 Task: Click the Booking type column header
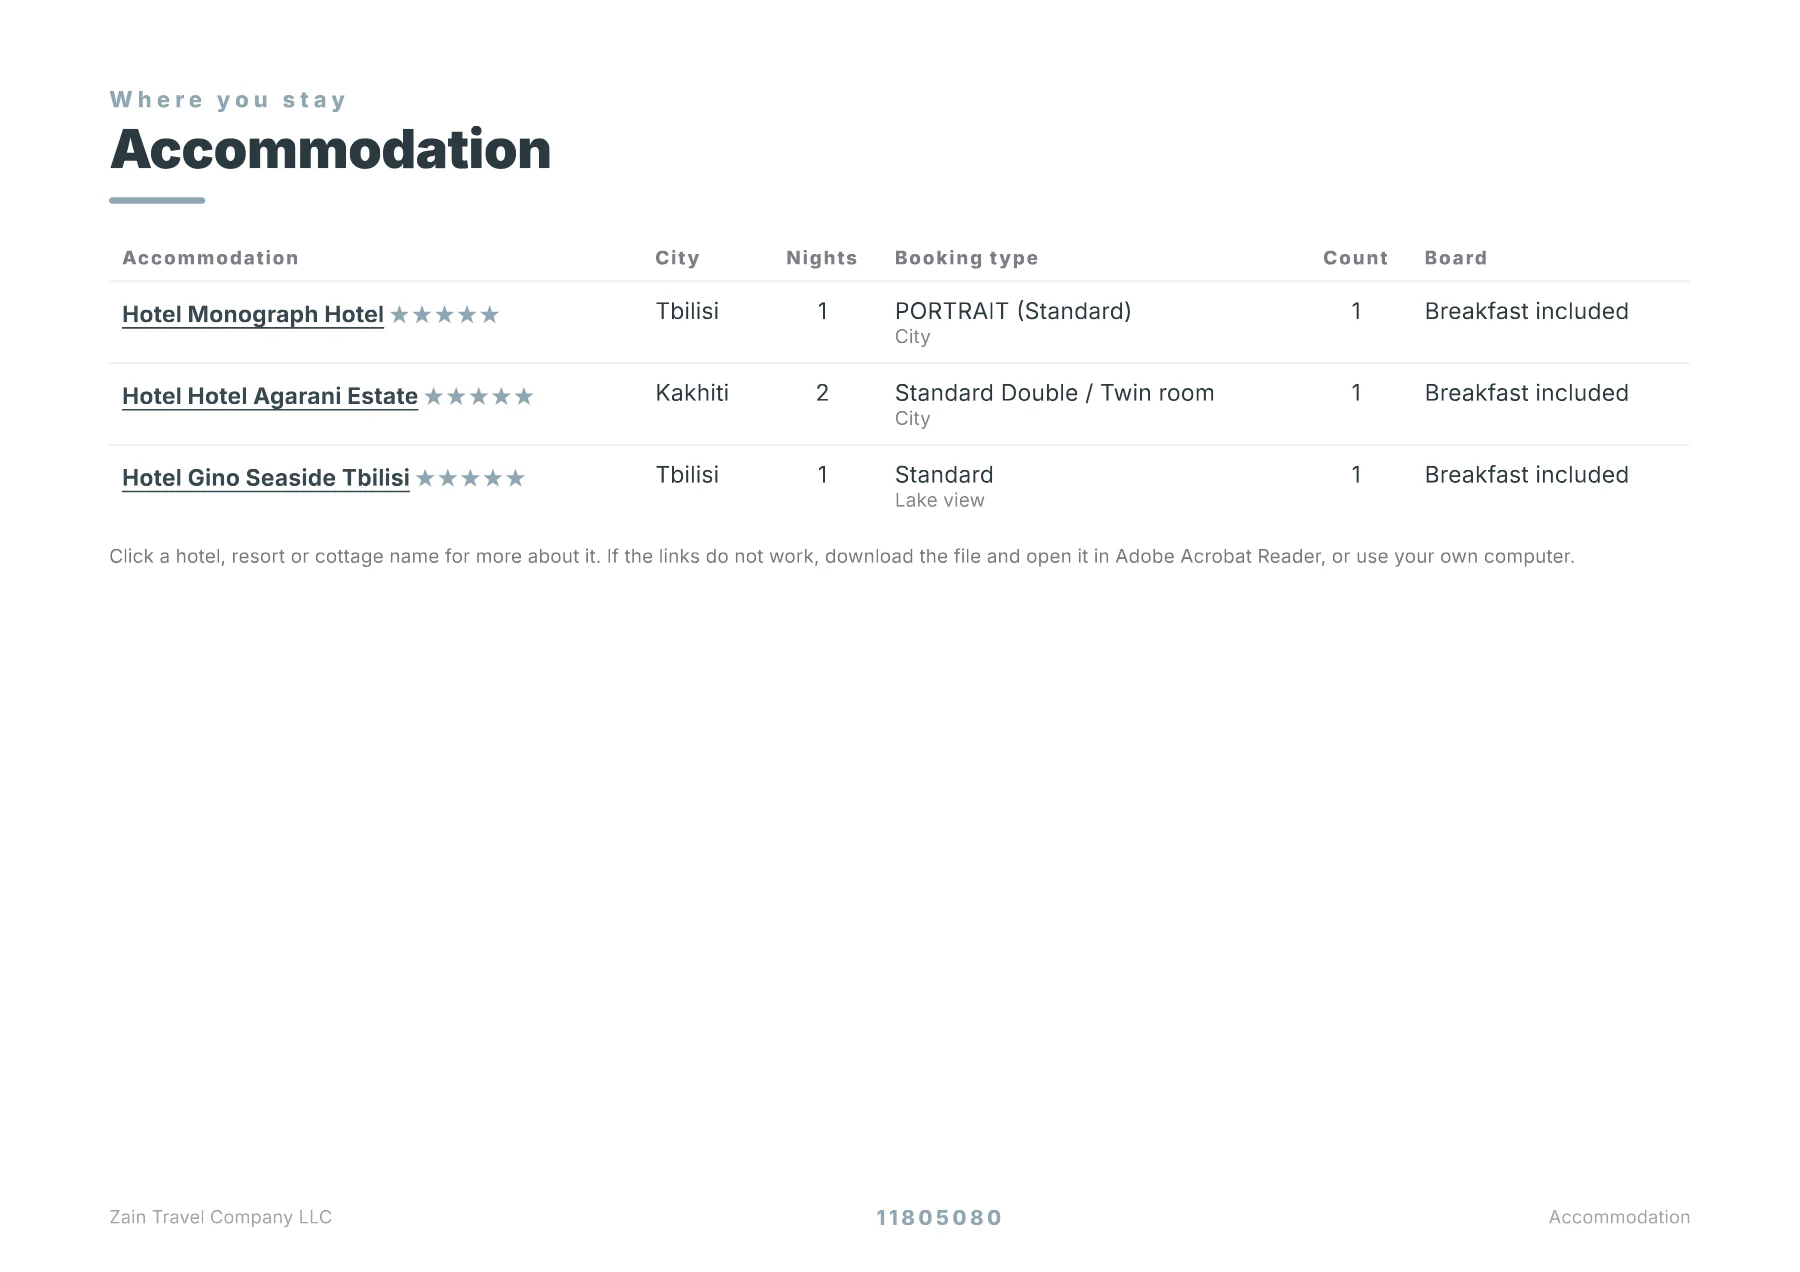tap(966, 258)
